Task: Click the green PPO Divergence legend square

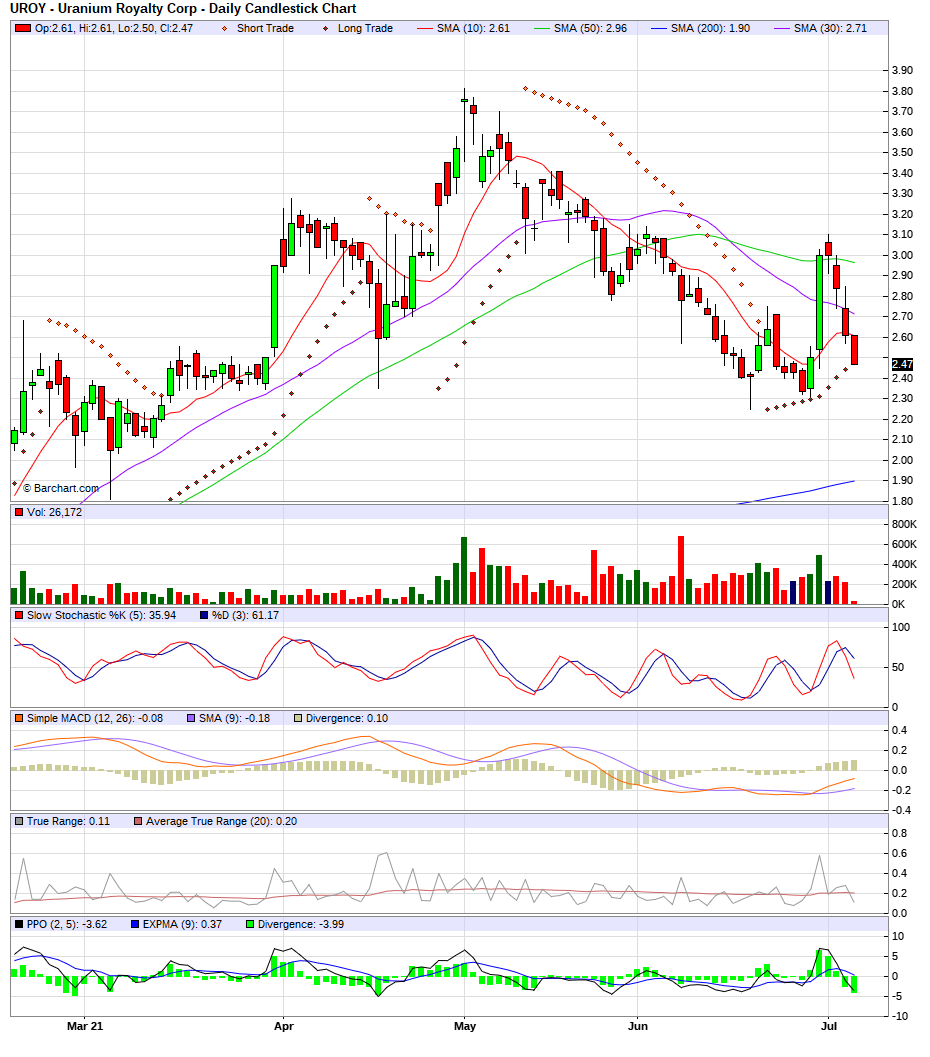Action: pyautogui.click(x=250, y=925)
